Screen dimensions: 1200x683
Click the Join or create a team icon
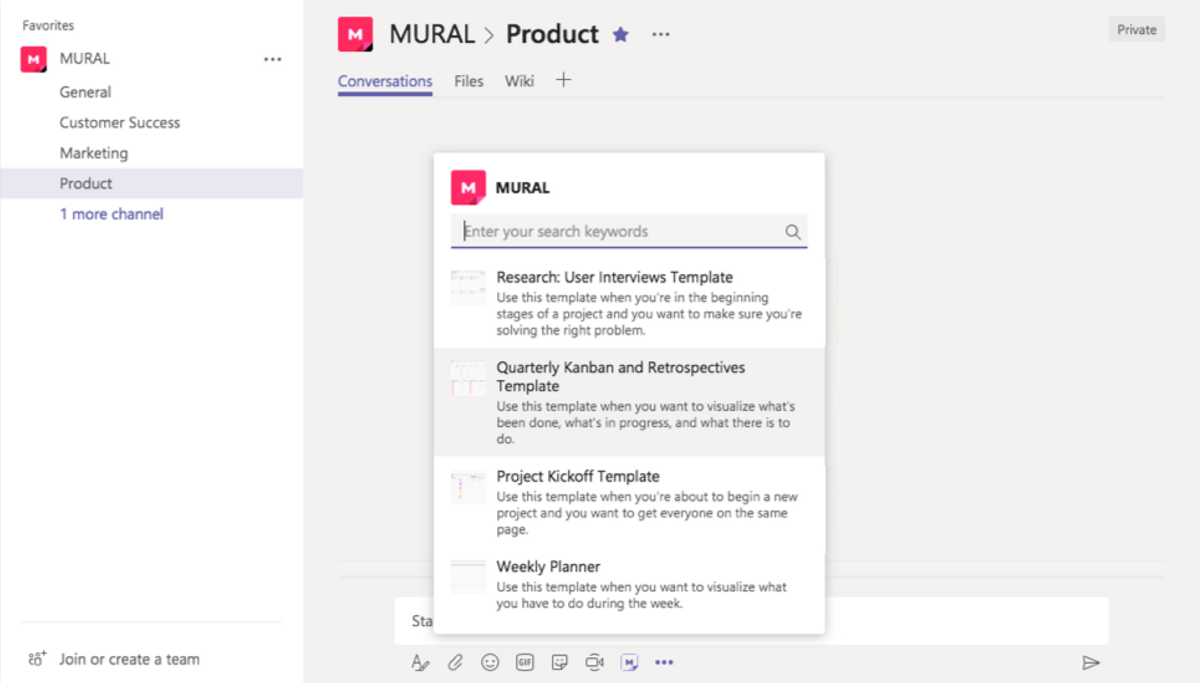tap(38, 659)
